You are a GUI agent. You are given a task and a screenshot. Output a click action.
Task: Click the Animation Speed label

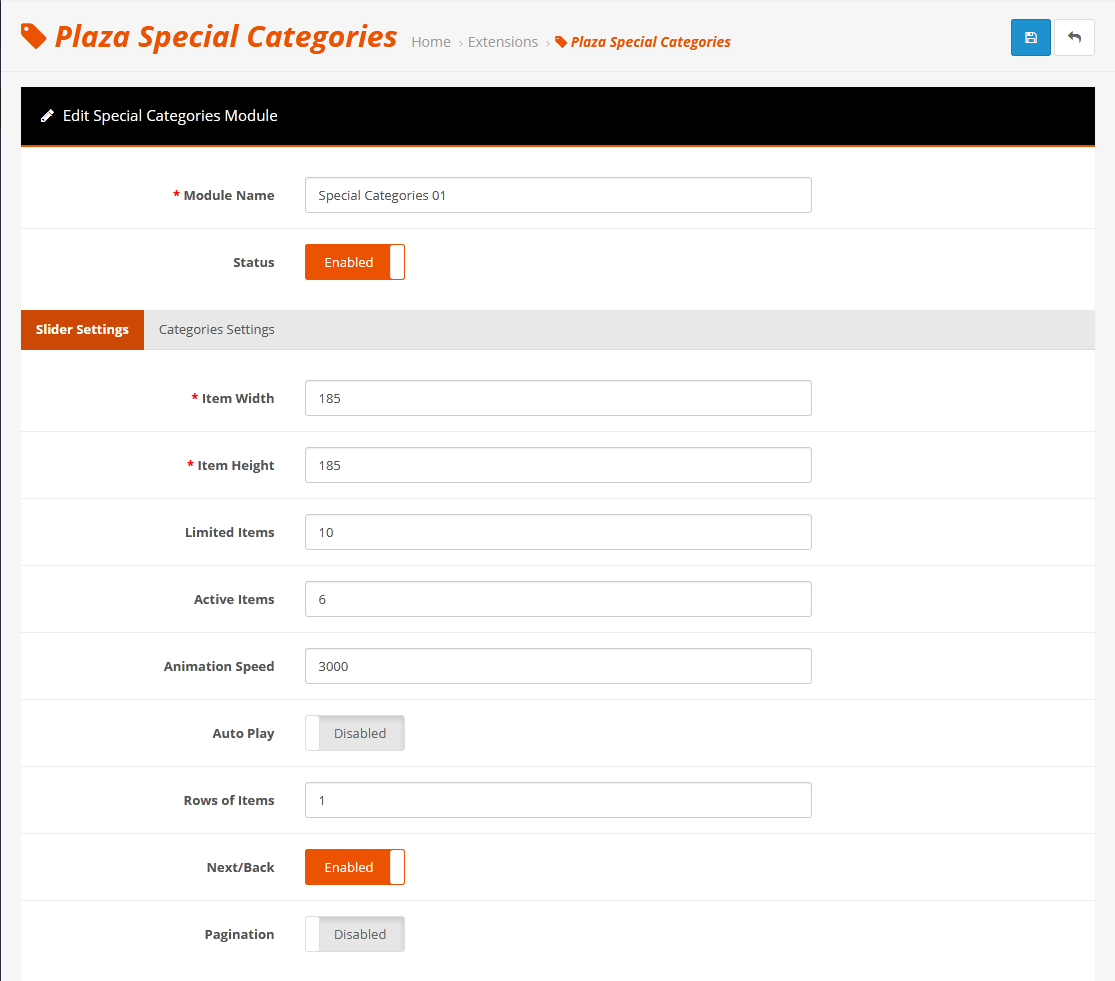point(219,667)
